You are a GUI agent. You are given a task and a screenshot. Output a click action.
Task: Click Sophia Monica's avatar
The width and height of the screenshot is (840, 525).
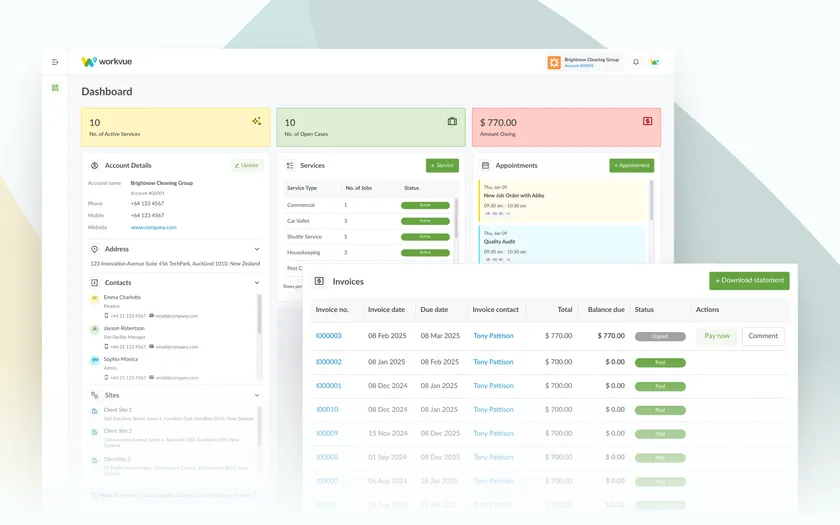pyautogui.click(x=95, y=361)
